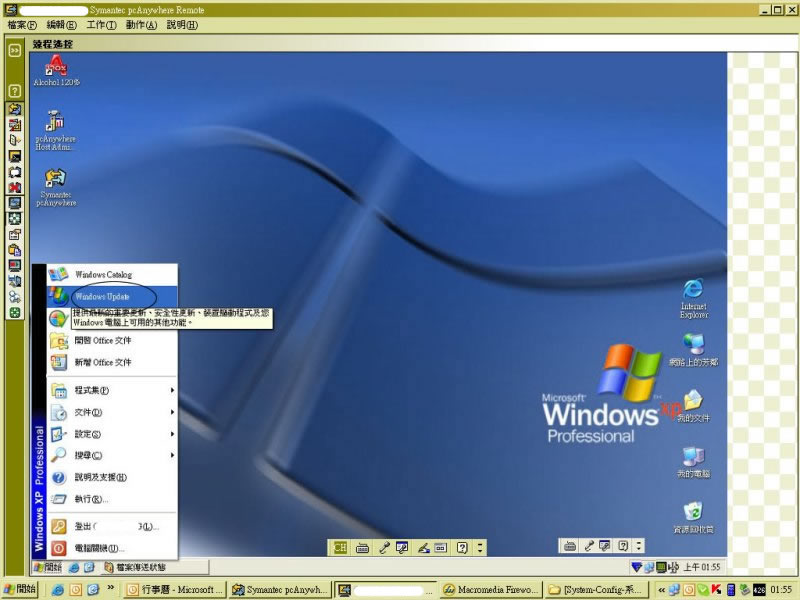Switch to Macromedia Fireworks taskbar button

(490, 589)
